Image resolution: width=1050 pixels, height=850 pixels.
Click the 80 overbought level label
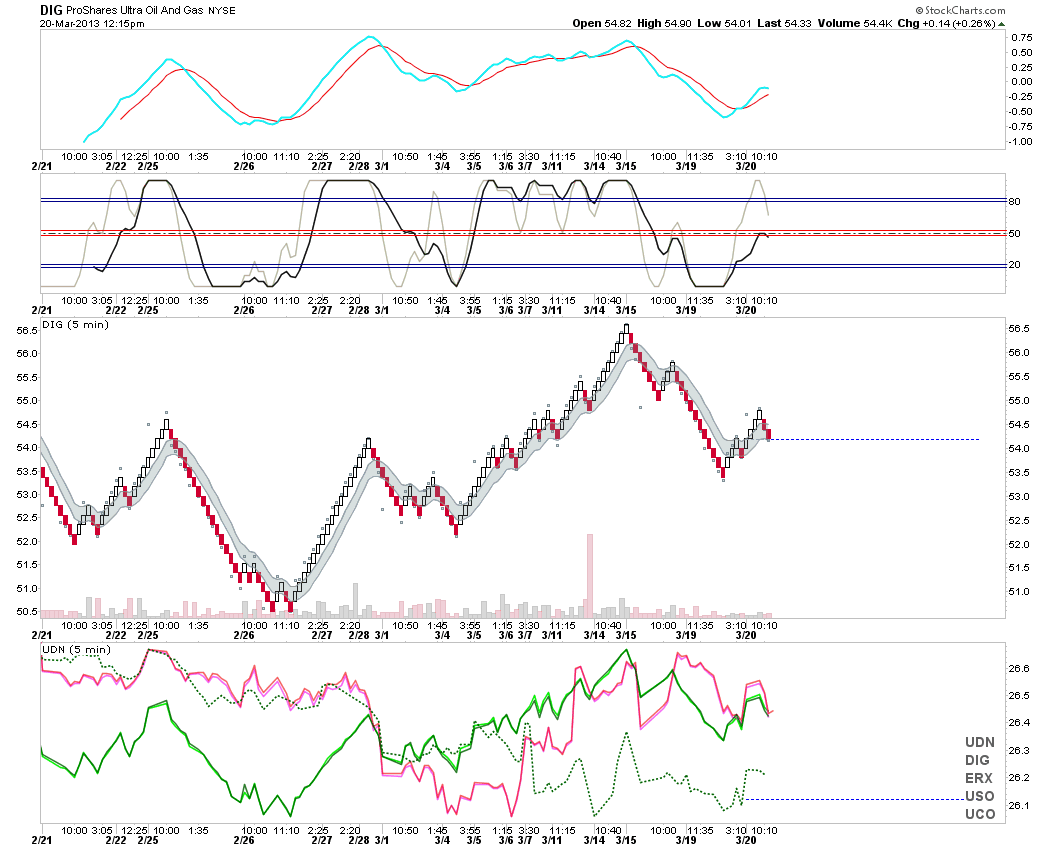[x=1015, y=202]
